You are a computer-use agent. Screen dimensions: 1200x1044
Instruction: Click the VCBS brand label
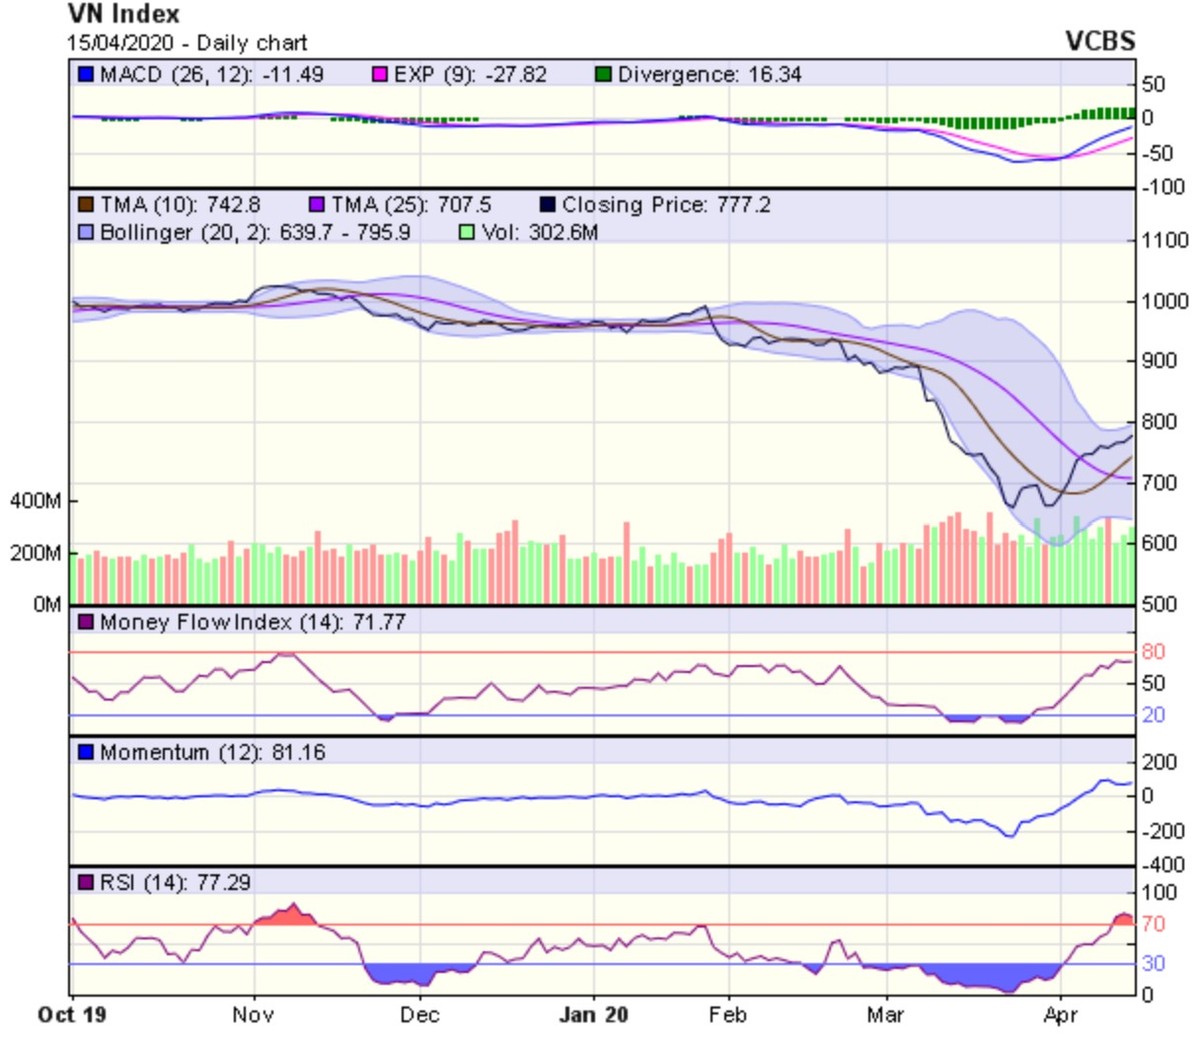click(1100, 41)
